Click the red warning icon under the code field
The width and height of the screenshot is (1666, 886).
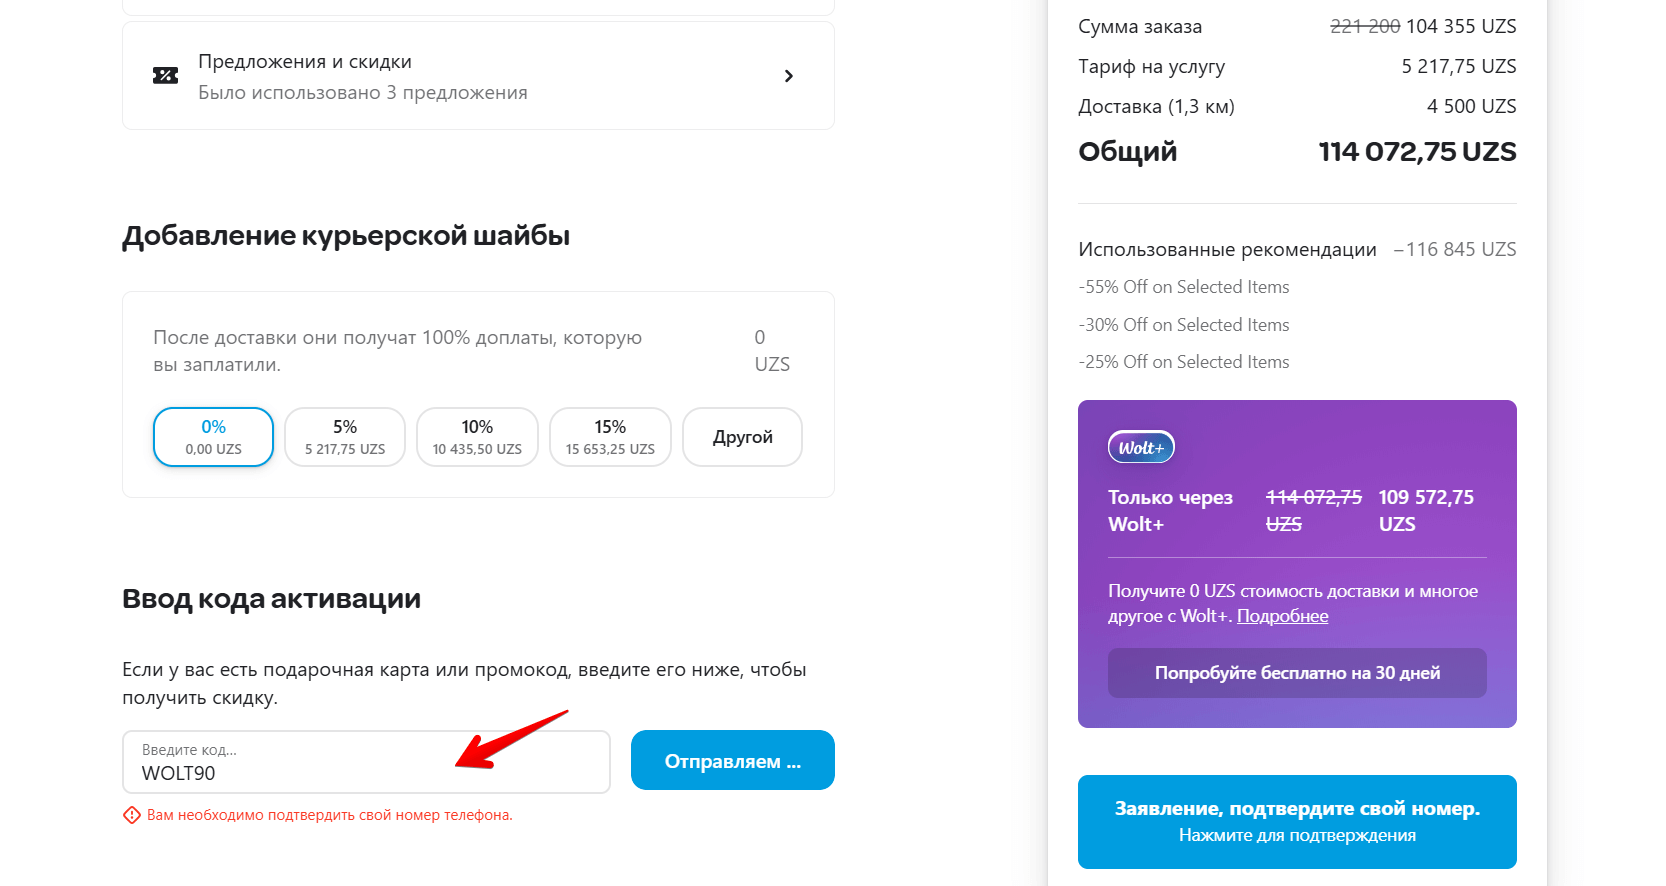pos(132,815)
